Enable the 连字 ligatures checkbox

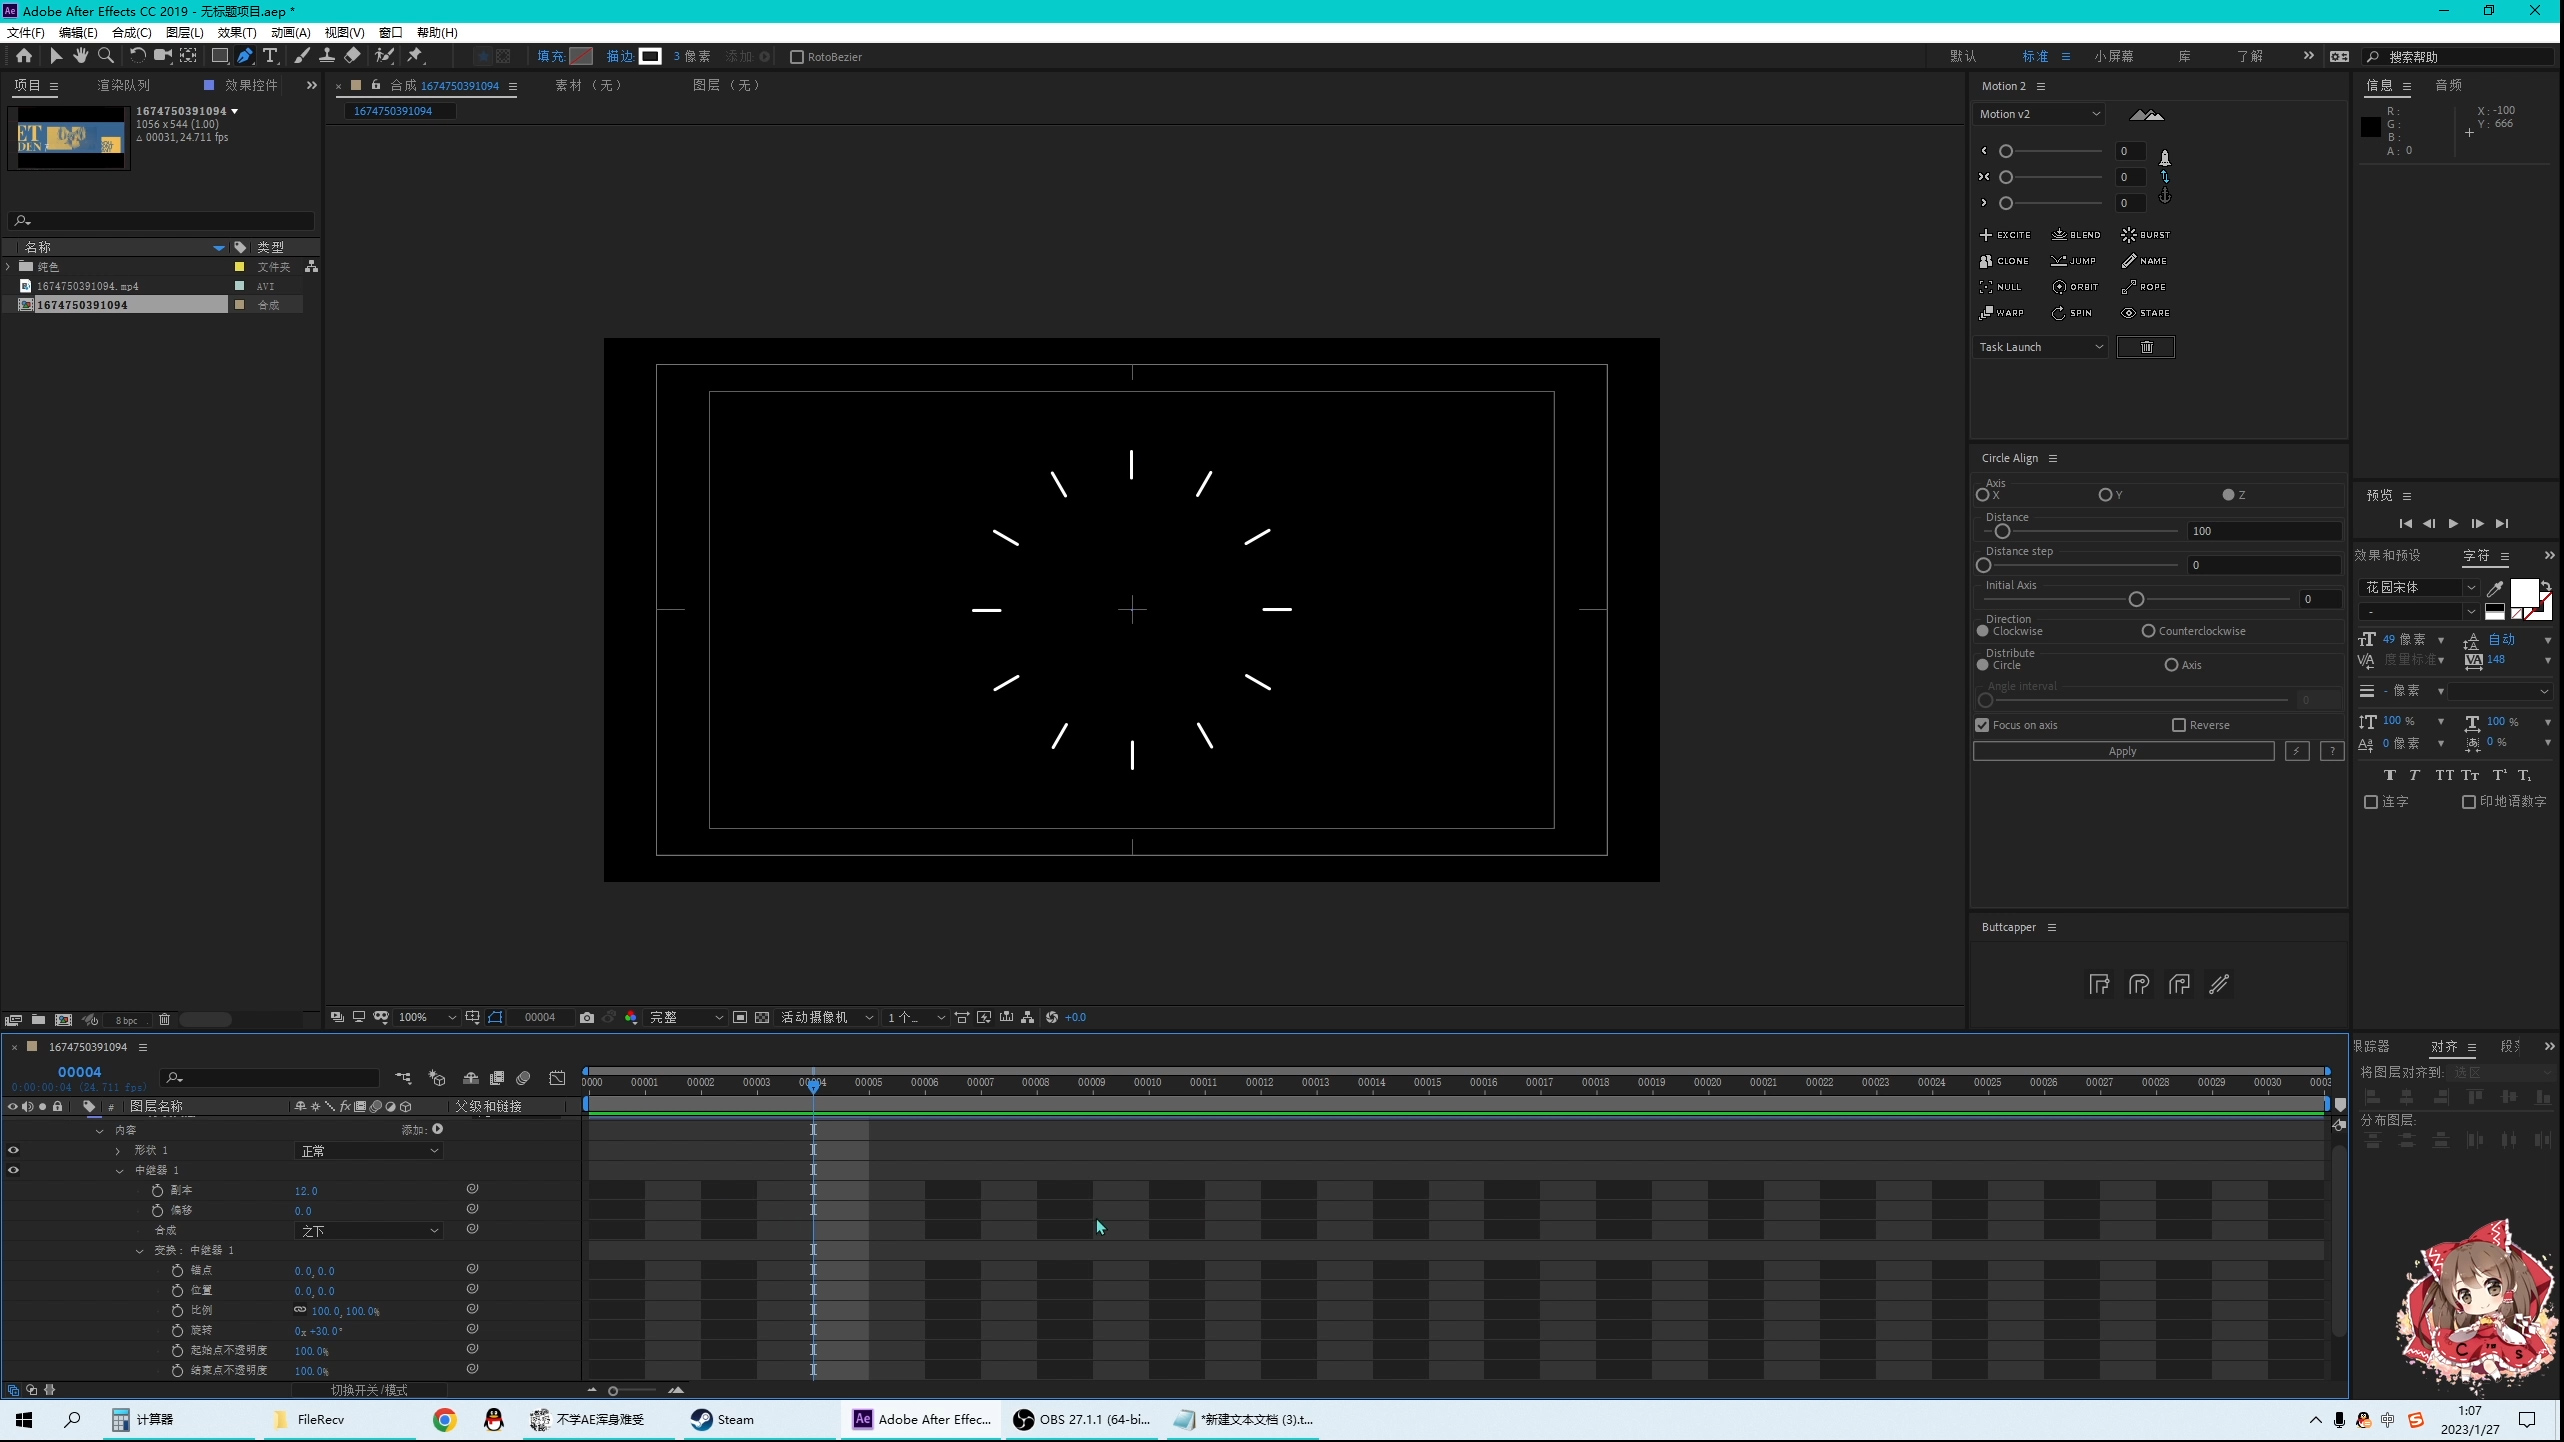tap(2370, 802)
